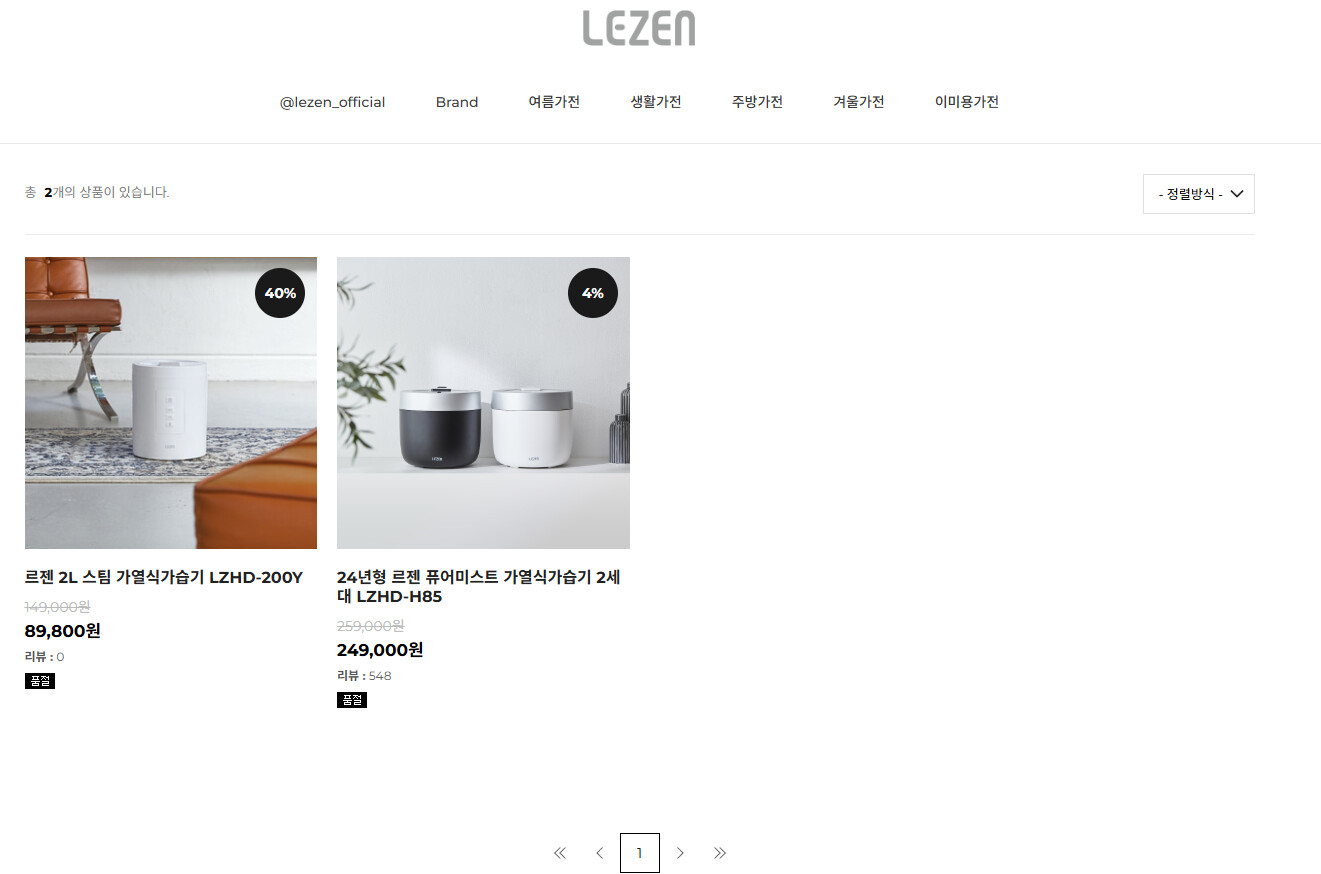1321x874 pixels.
Task: Go to first page with double-left arrow
Action: [x=560, y=853]
